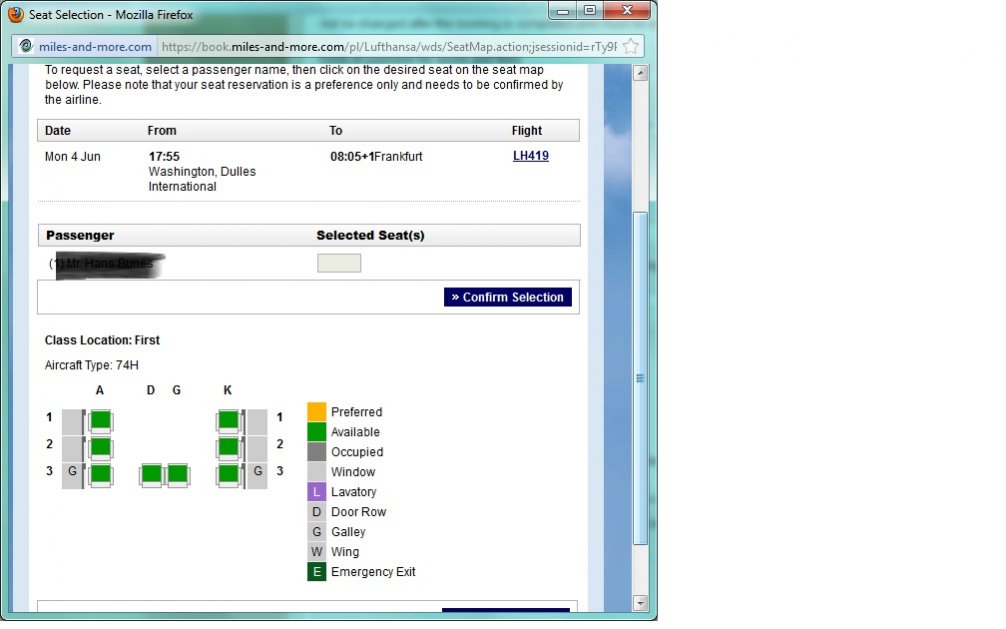Screen dimensions: 1006x629
Task: Select middle seat 3G
Action: (x=177, y=474)
